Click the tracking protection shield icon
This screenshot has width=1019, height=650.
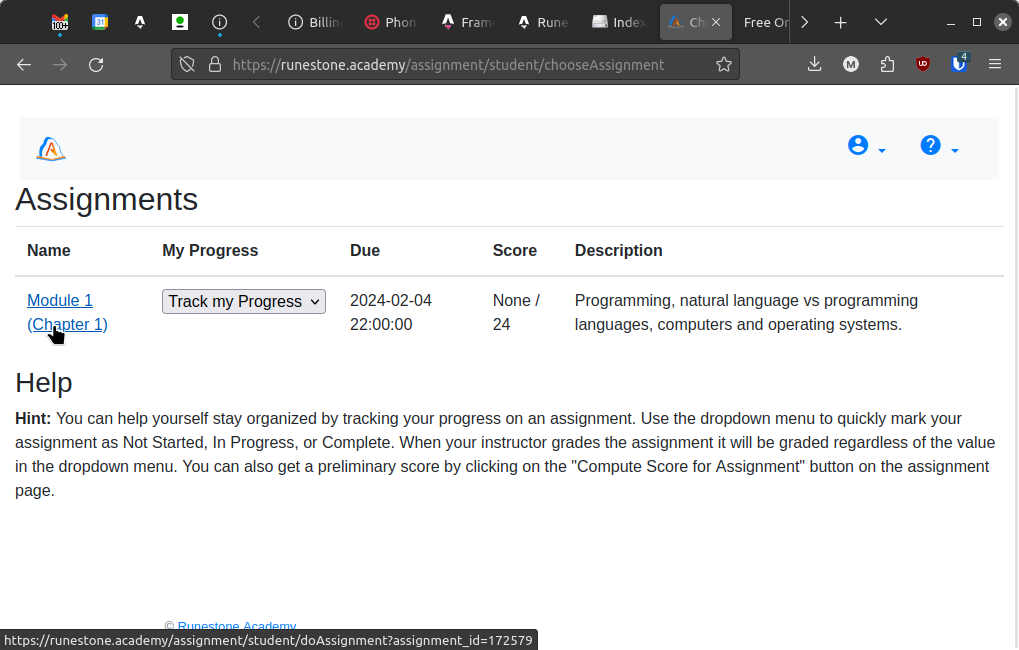click(185, 63)
